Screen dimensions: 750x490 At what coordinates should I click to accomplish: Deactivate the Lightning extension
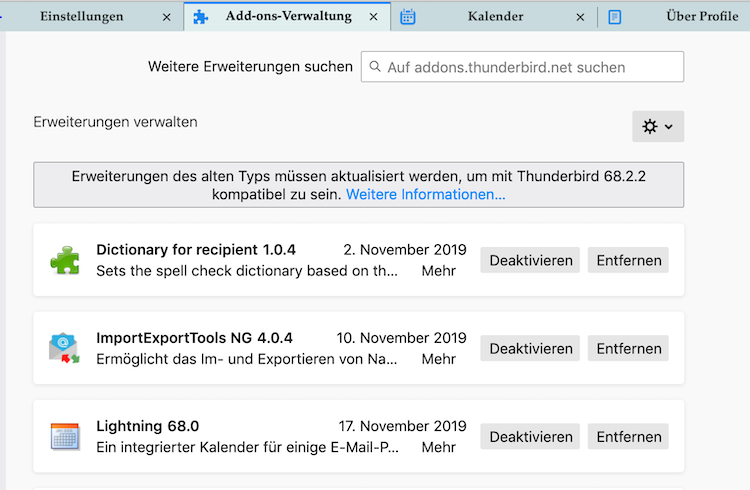coord(531,436)
